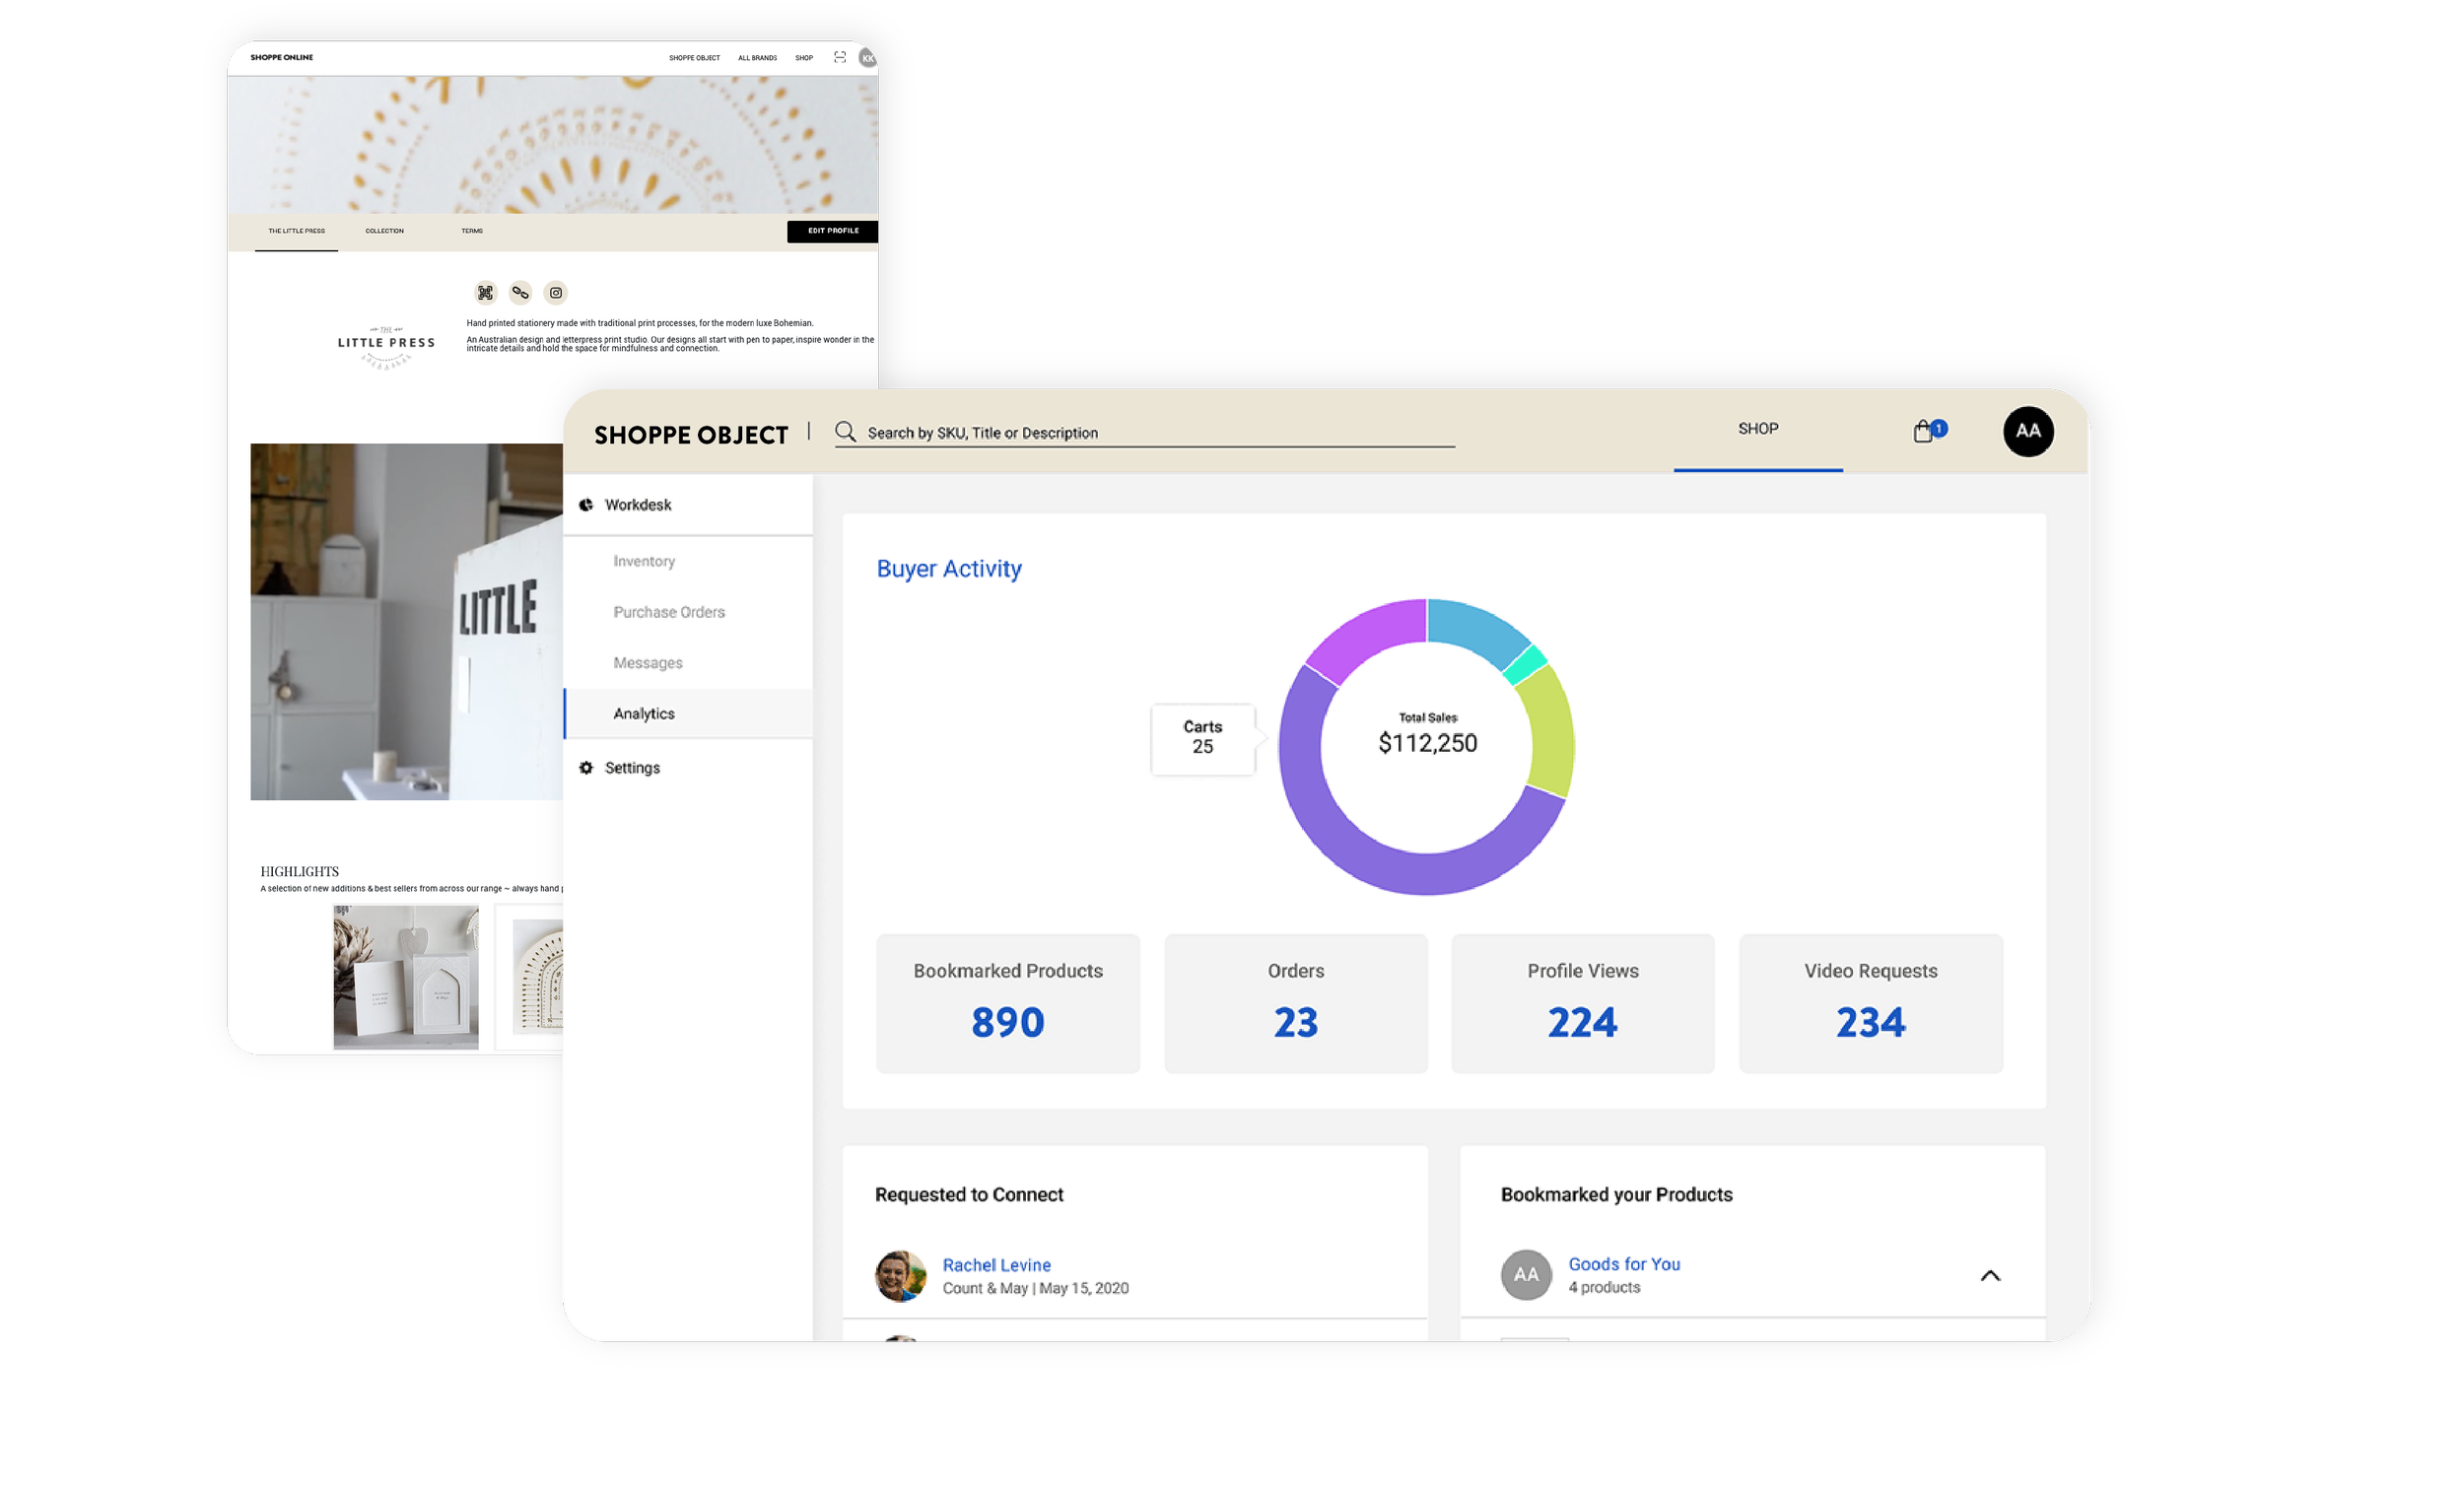Open Rachel Levine's profile link

[996, 1265]
